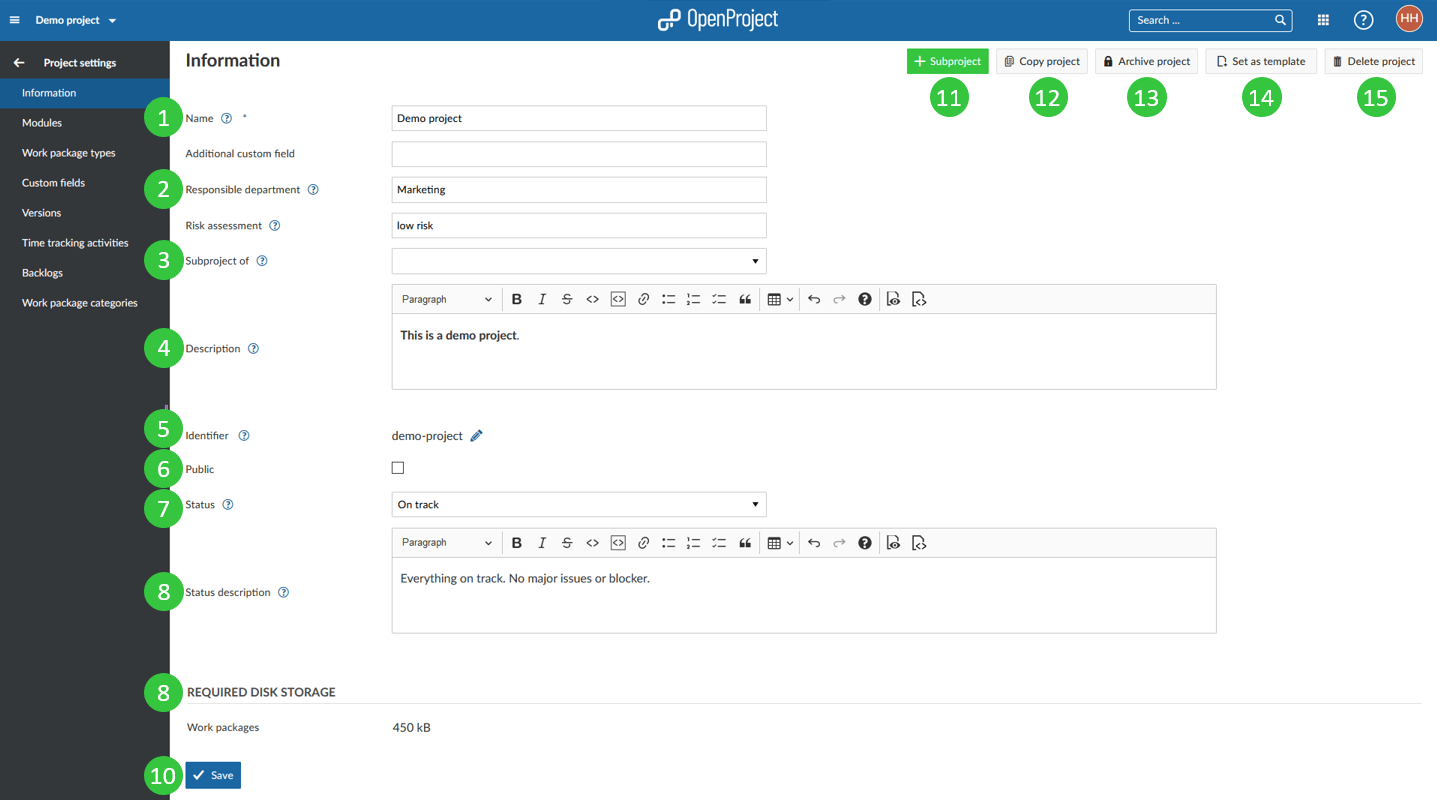Open Paragraph dropdown in Description editor
Viewport: 1437px width, 800px height.
tap(447, 299)
